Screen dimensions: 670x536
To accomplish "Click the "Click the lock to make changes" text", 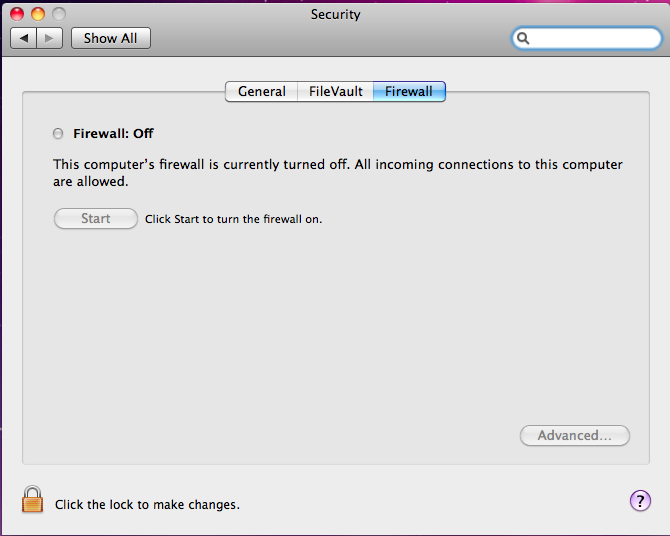I will 147,505.
